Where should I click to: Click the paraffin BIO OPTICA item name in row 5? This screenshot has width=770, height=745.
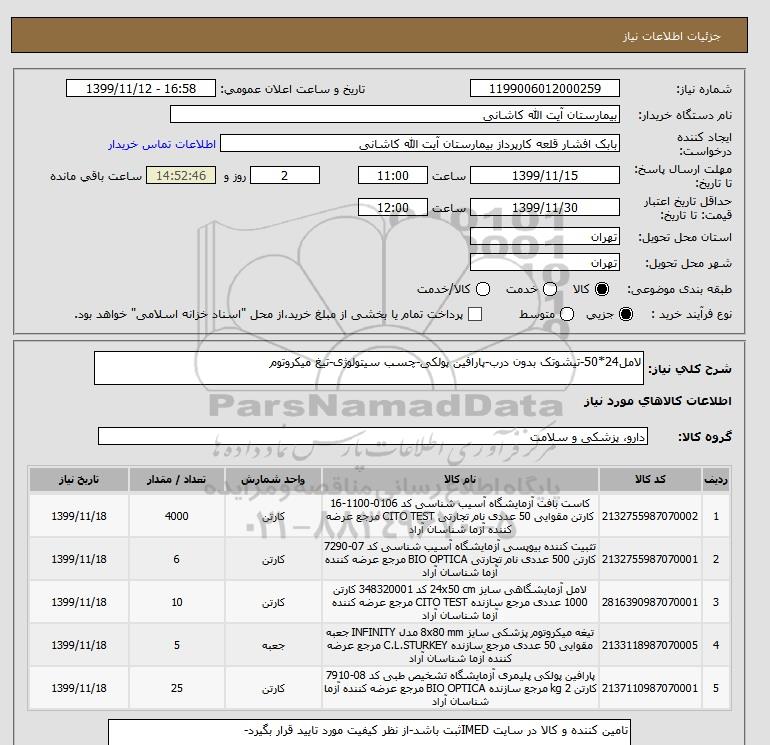point(460,688)
